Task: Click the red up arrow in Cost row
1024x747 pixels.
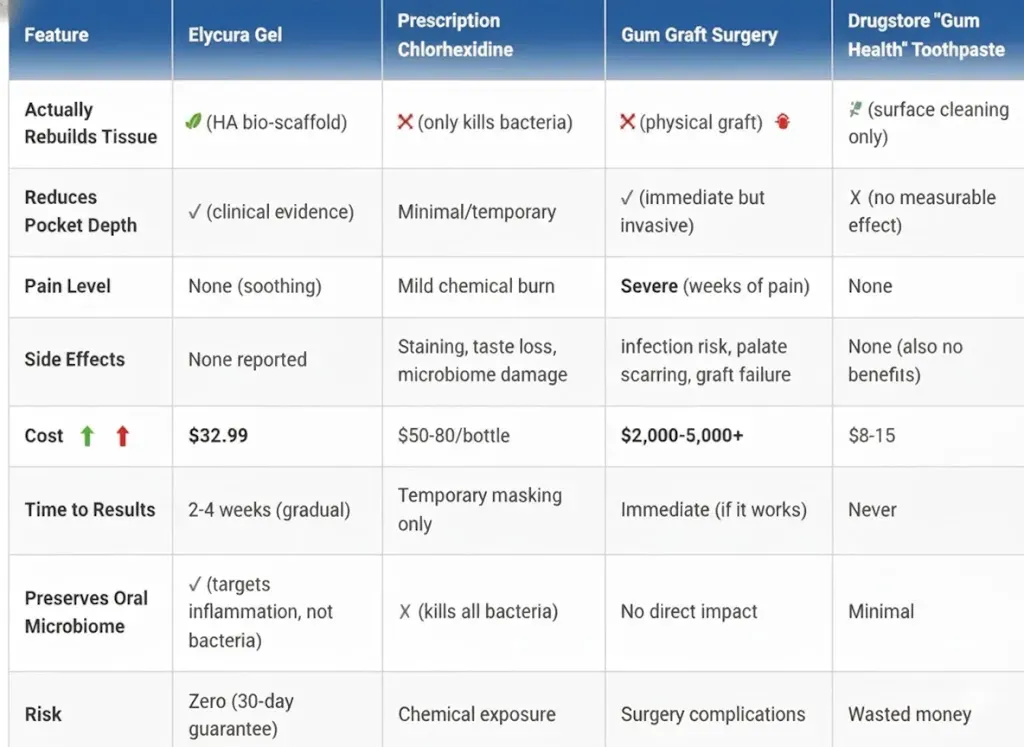Action: tap(122, 436)
